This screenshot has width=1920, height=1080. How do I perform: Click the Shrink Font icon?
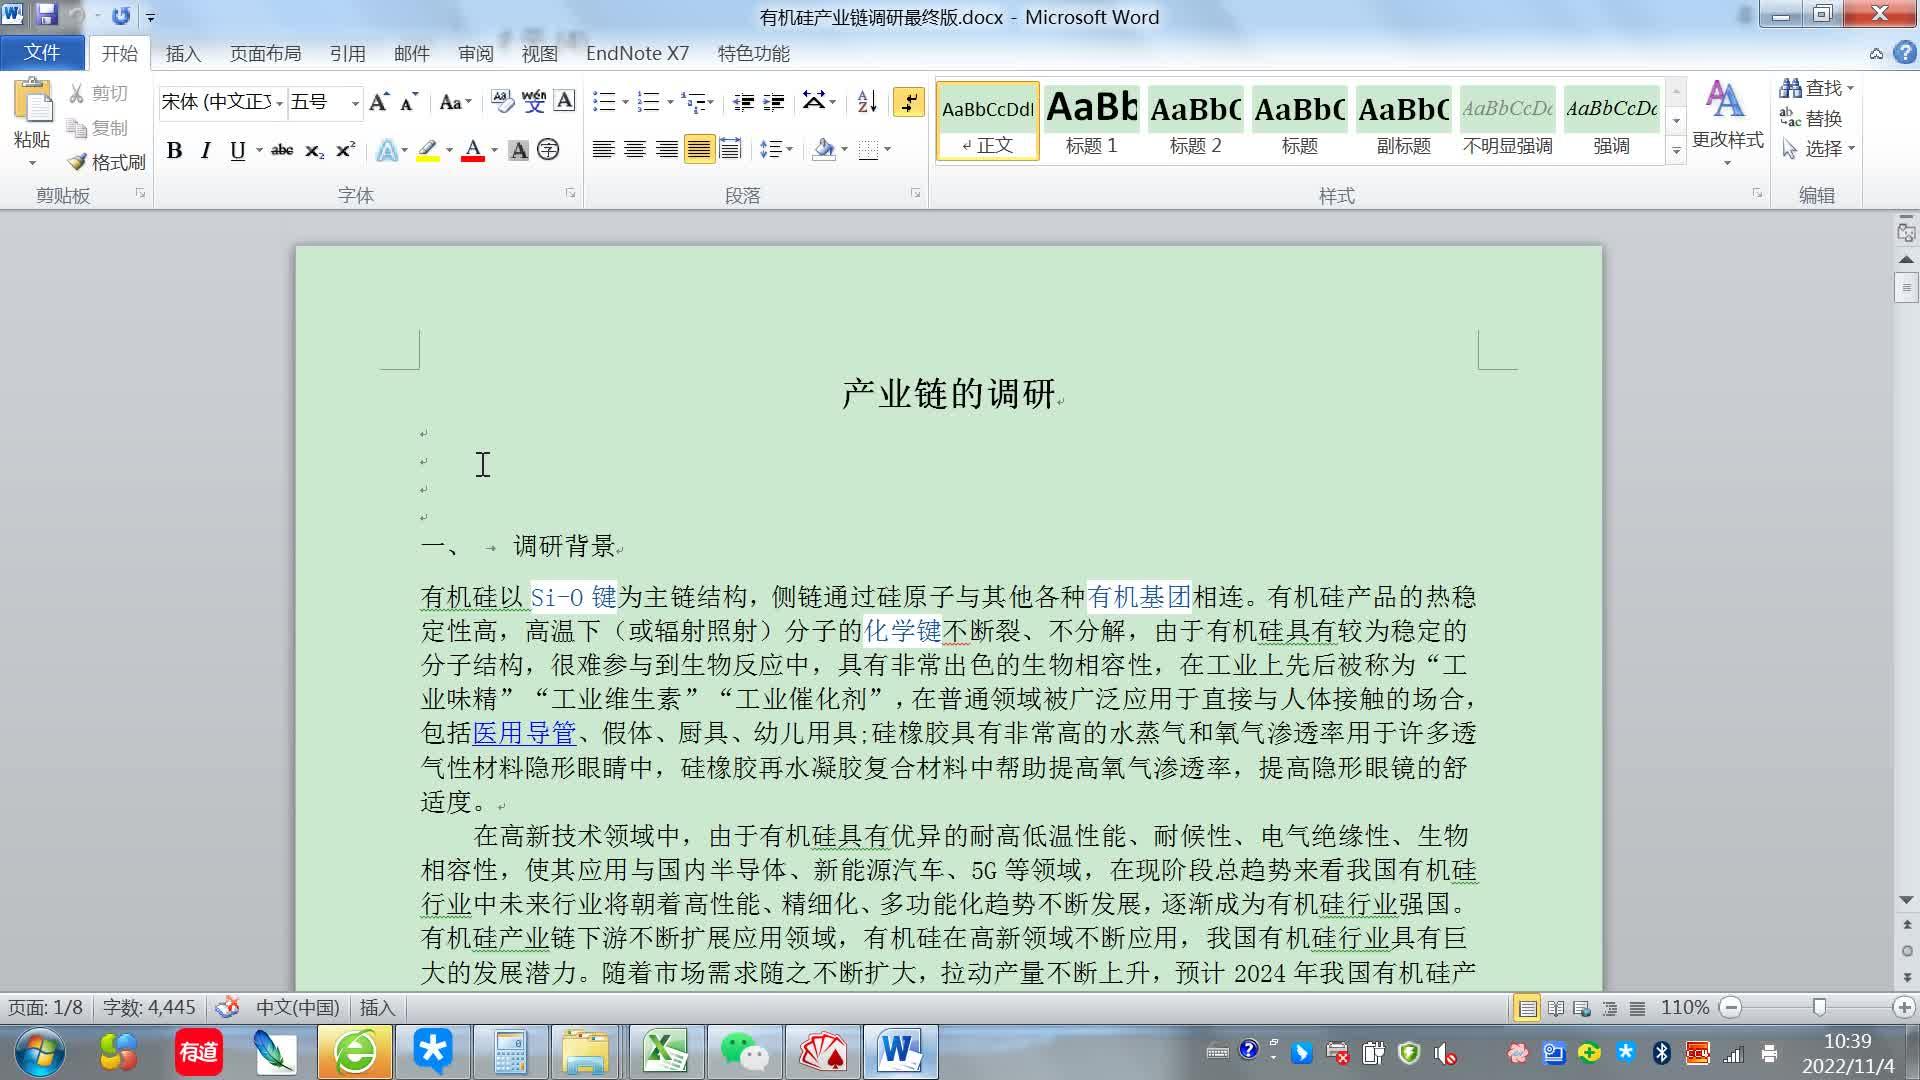[408, 102]
